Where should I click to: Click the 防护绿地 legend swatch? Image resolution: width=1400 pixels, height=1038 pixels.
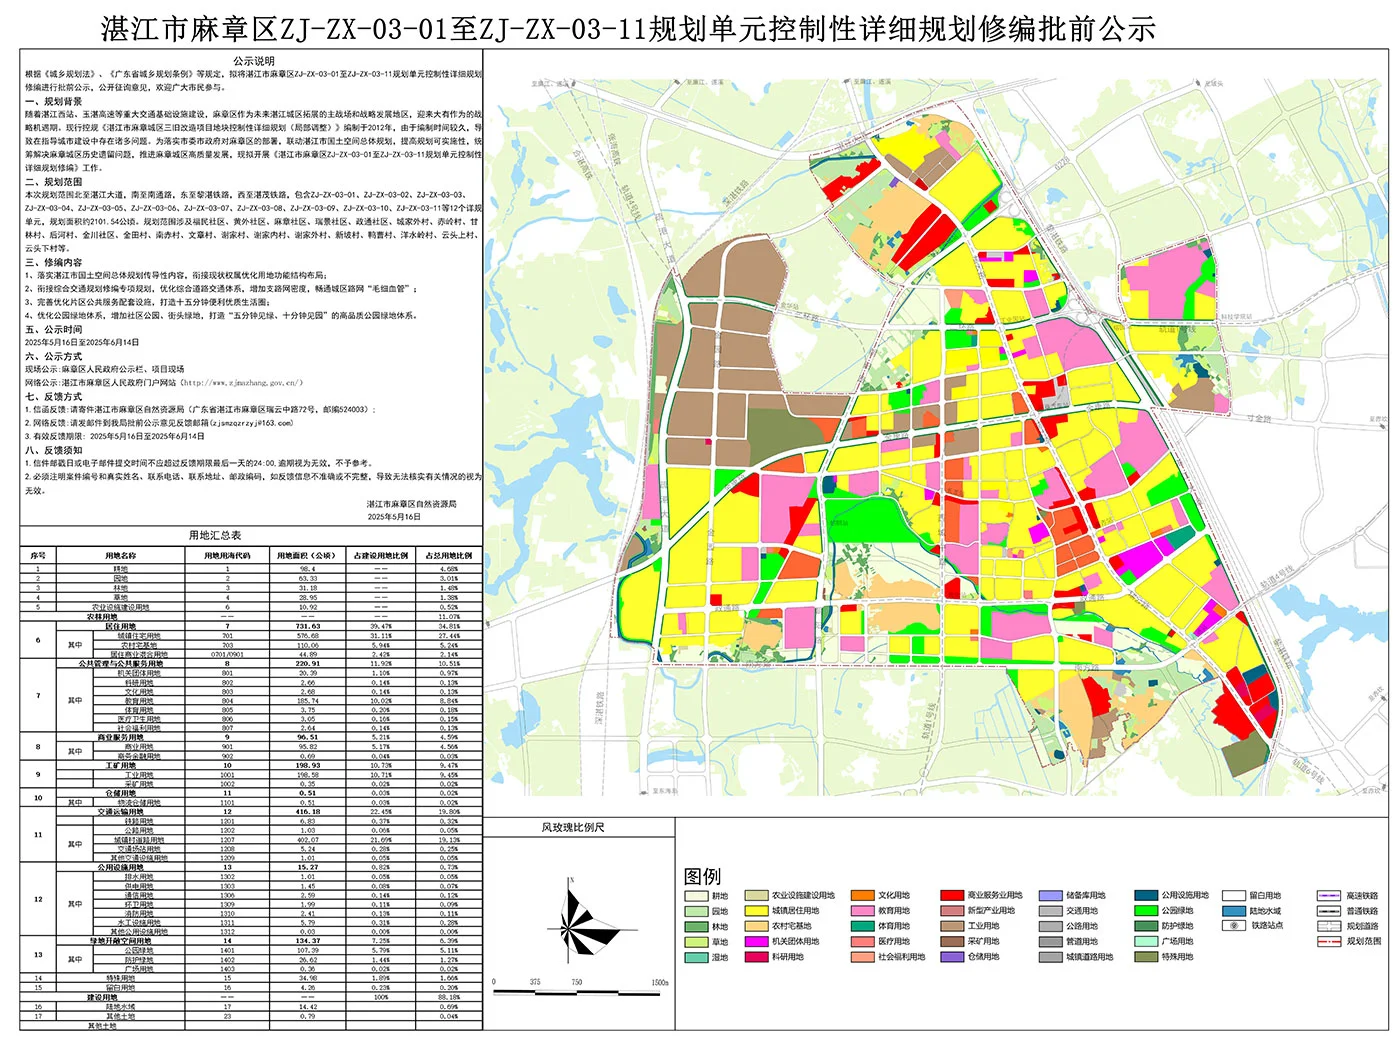coord(1146,926)
